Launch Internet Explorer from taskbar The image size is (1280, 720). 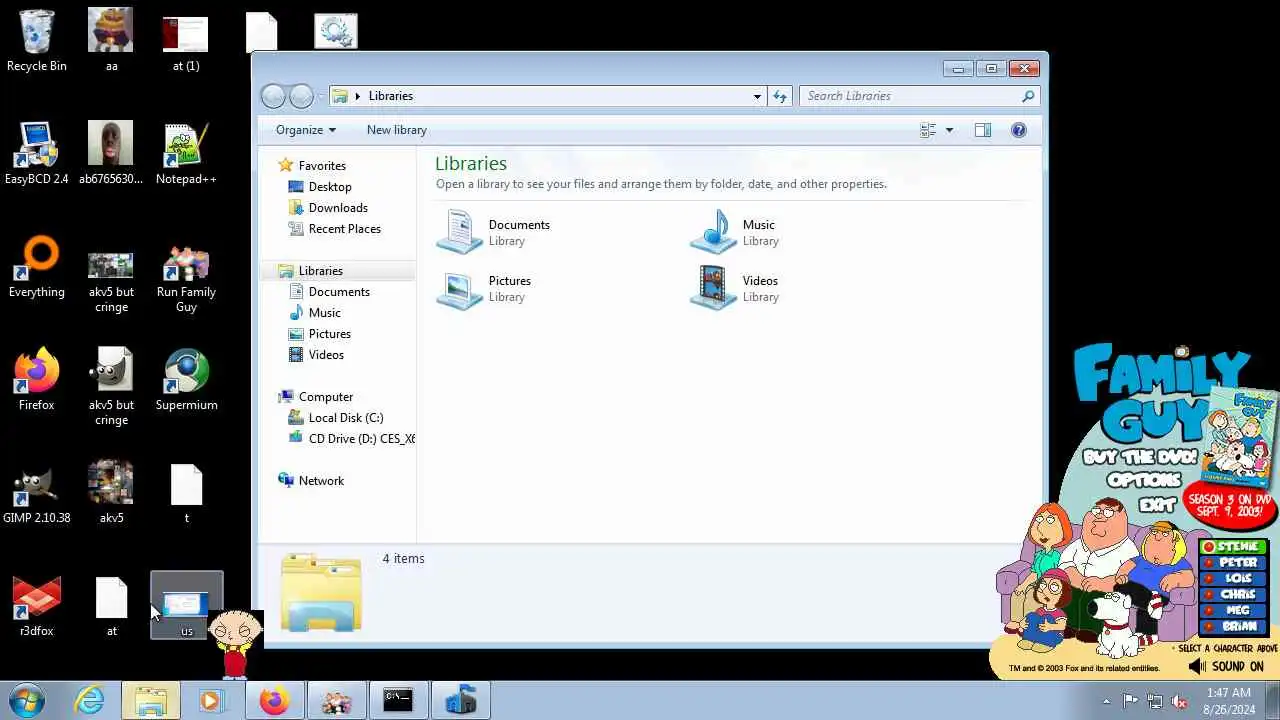click(90, 701)
